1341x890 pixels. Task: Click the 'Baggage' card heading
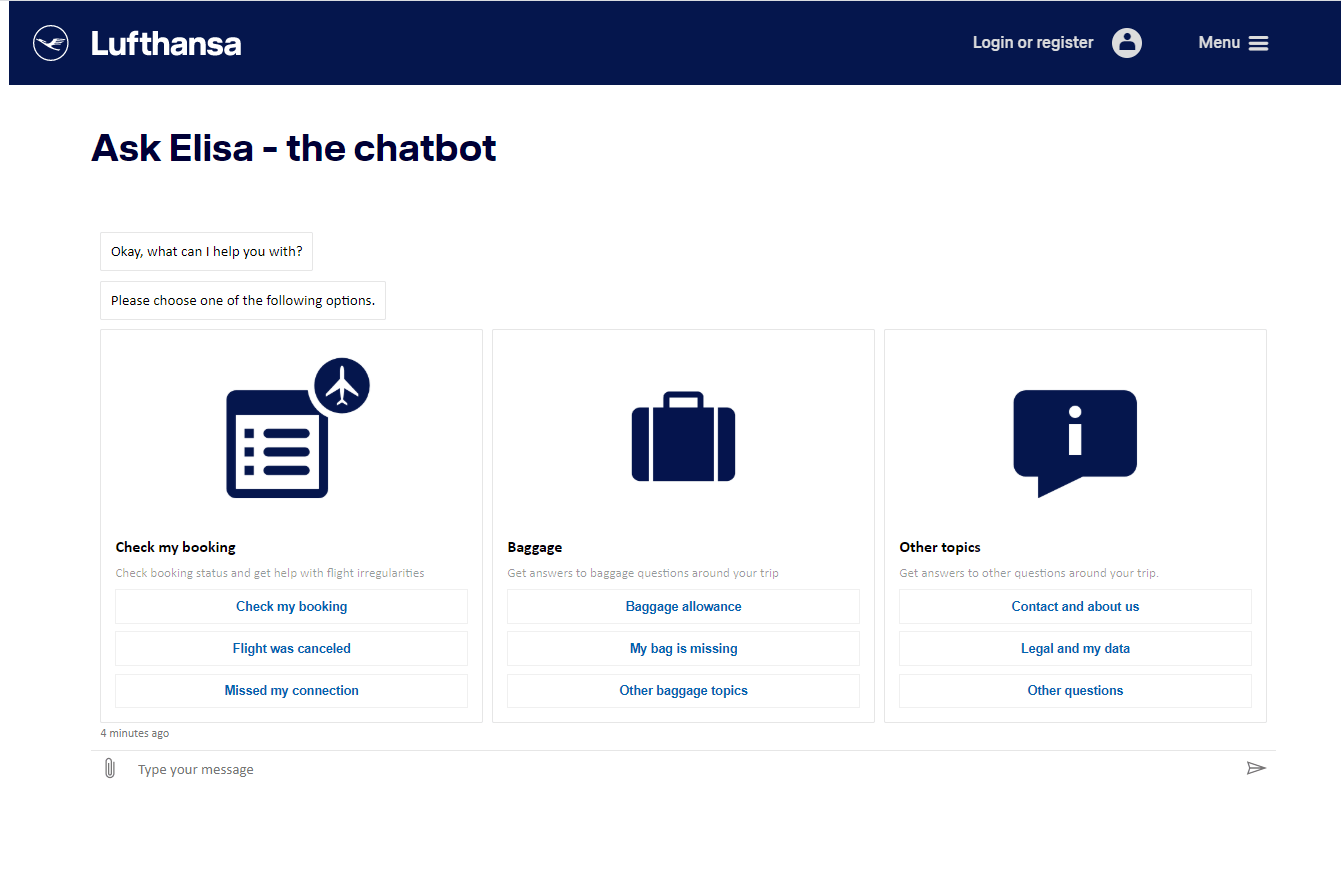535,547
